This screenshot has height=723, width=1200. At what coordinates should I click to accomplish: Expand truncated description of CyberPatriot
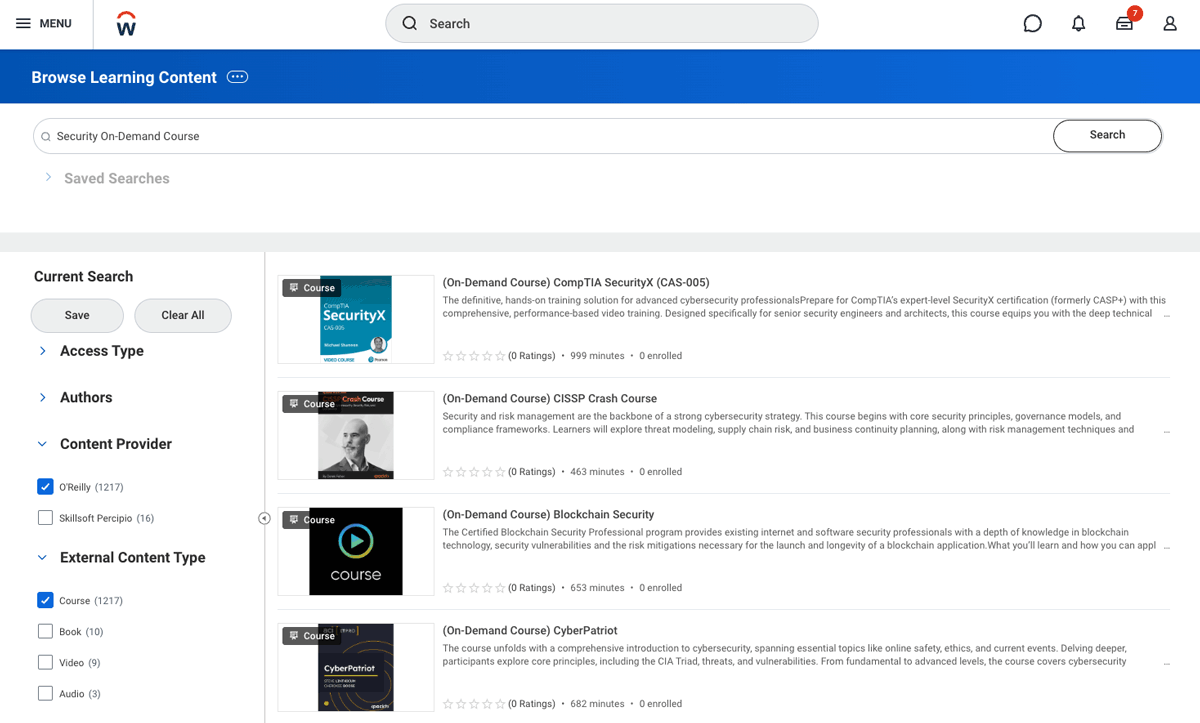(1166, 663)
